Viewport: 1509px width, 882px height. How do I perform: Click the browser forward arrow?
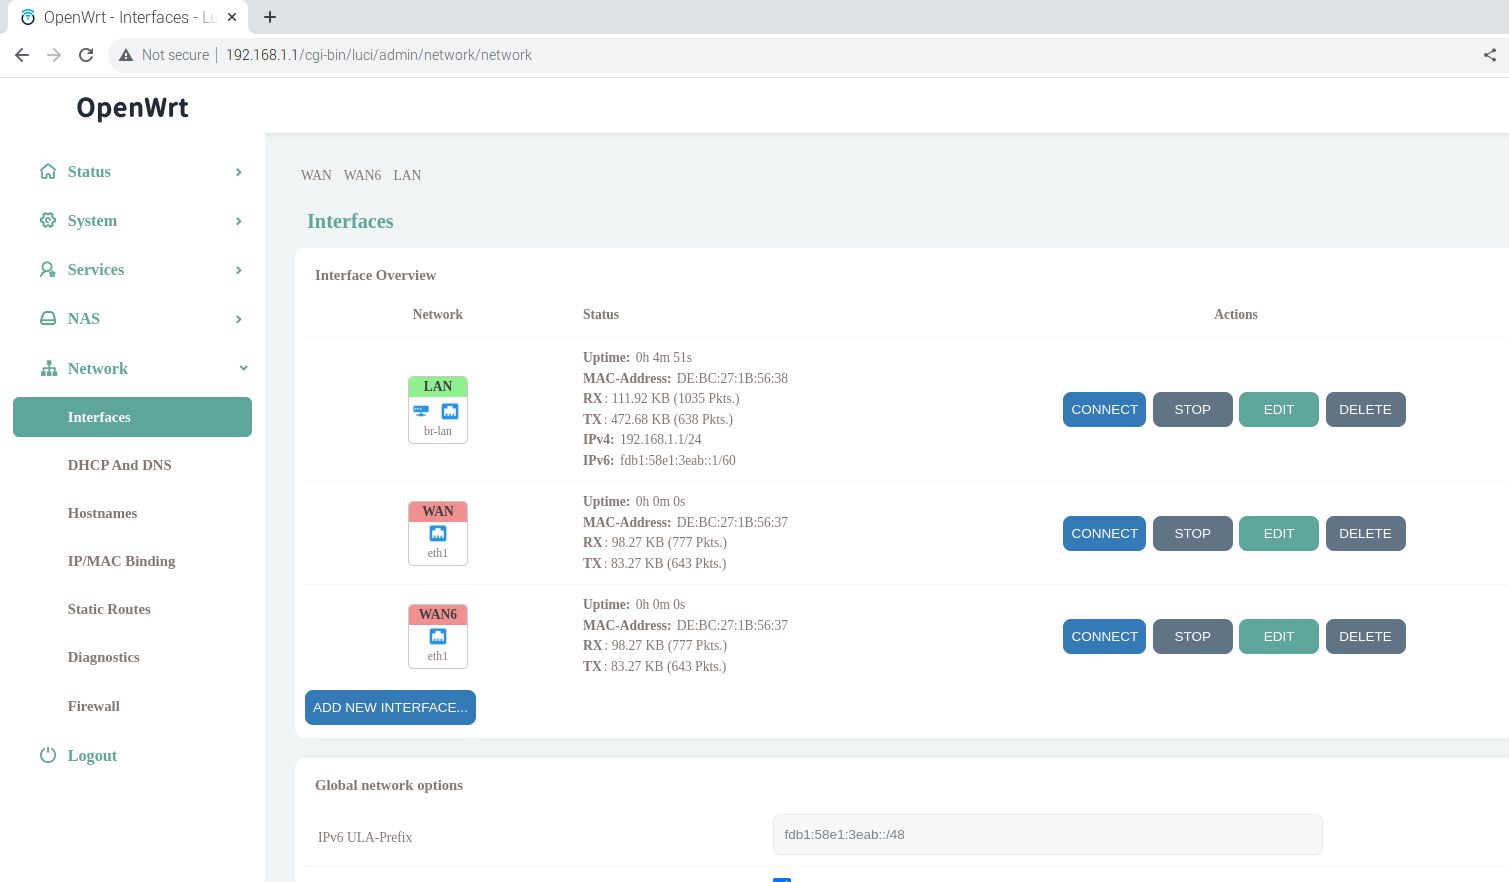(54, 55)
